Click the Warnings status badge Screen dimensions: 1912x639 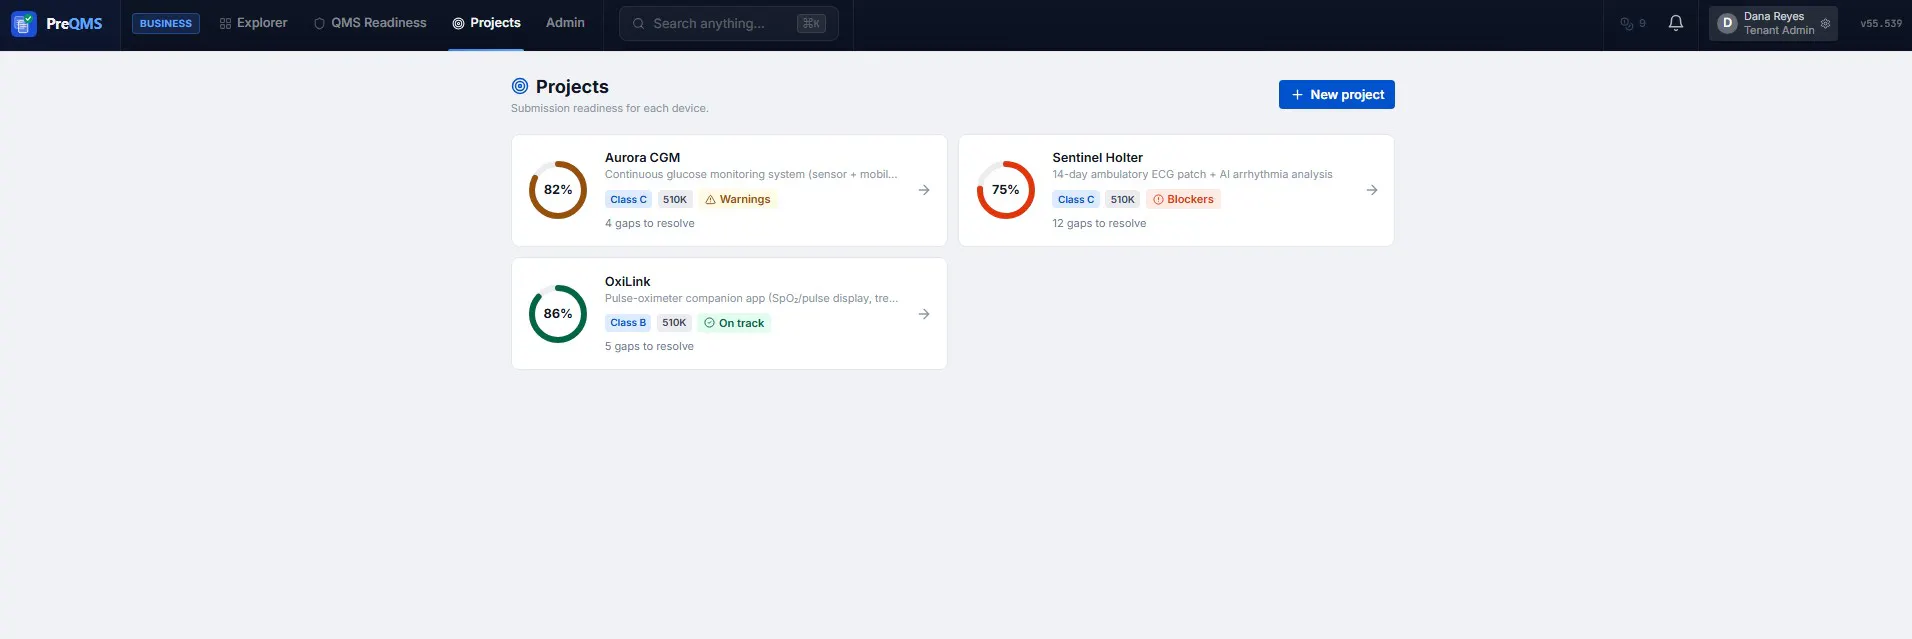point(738,199)
